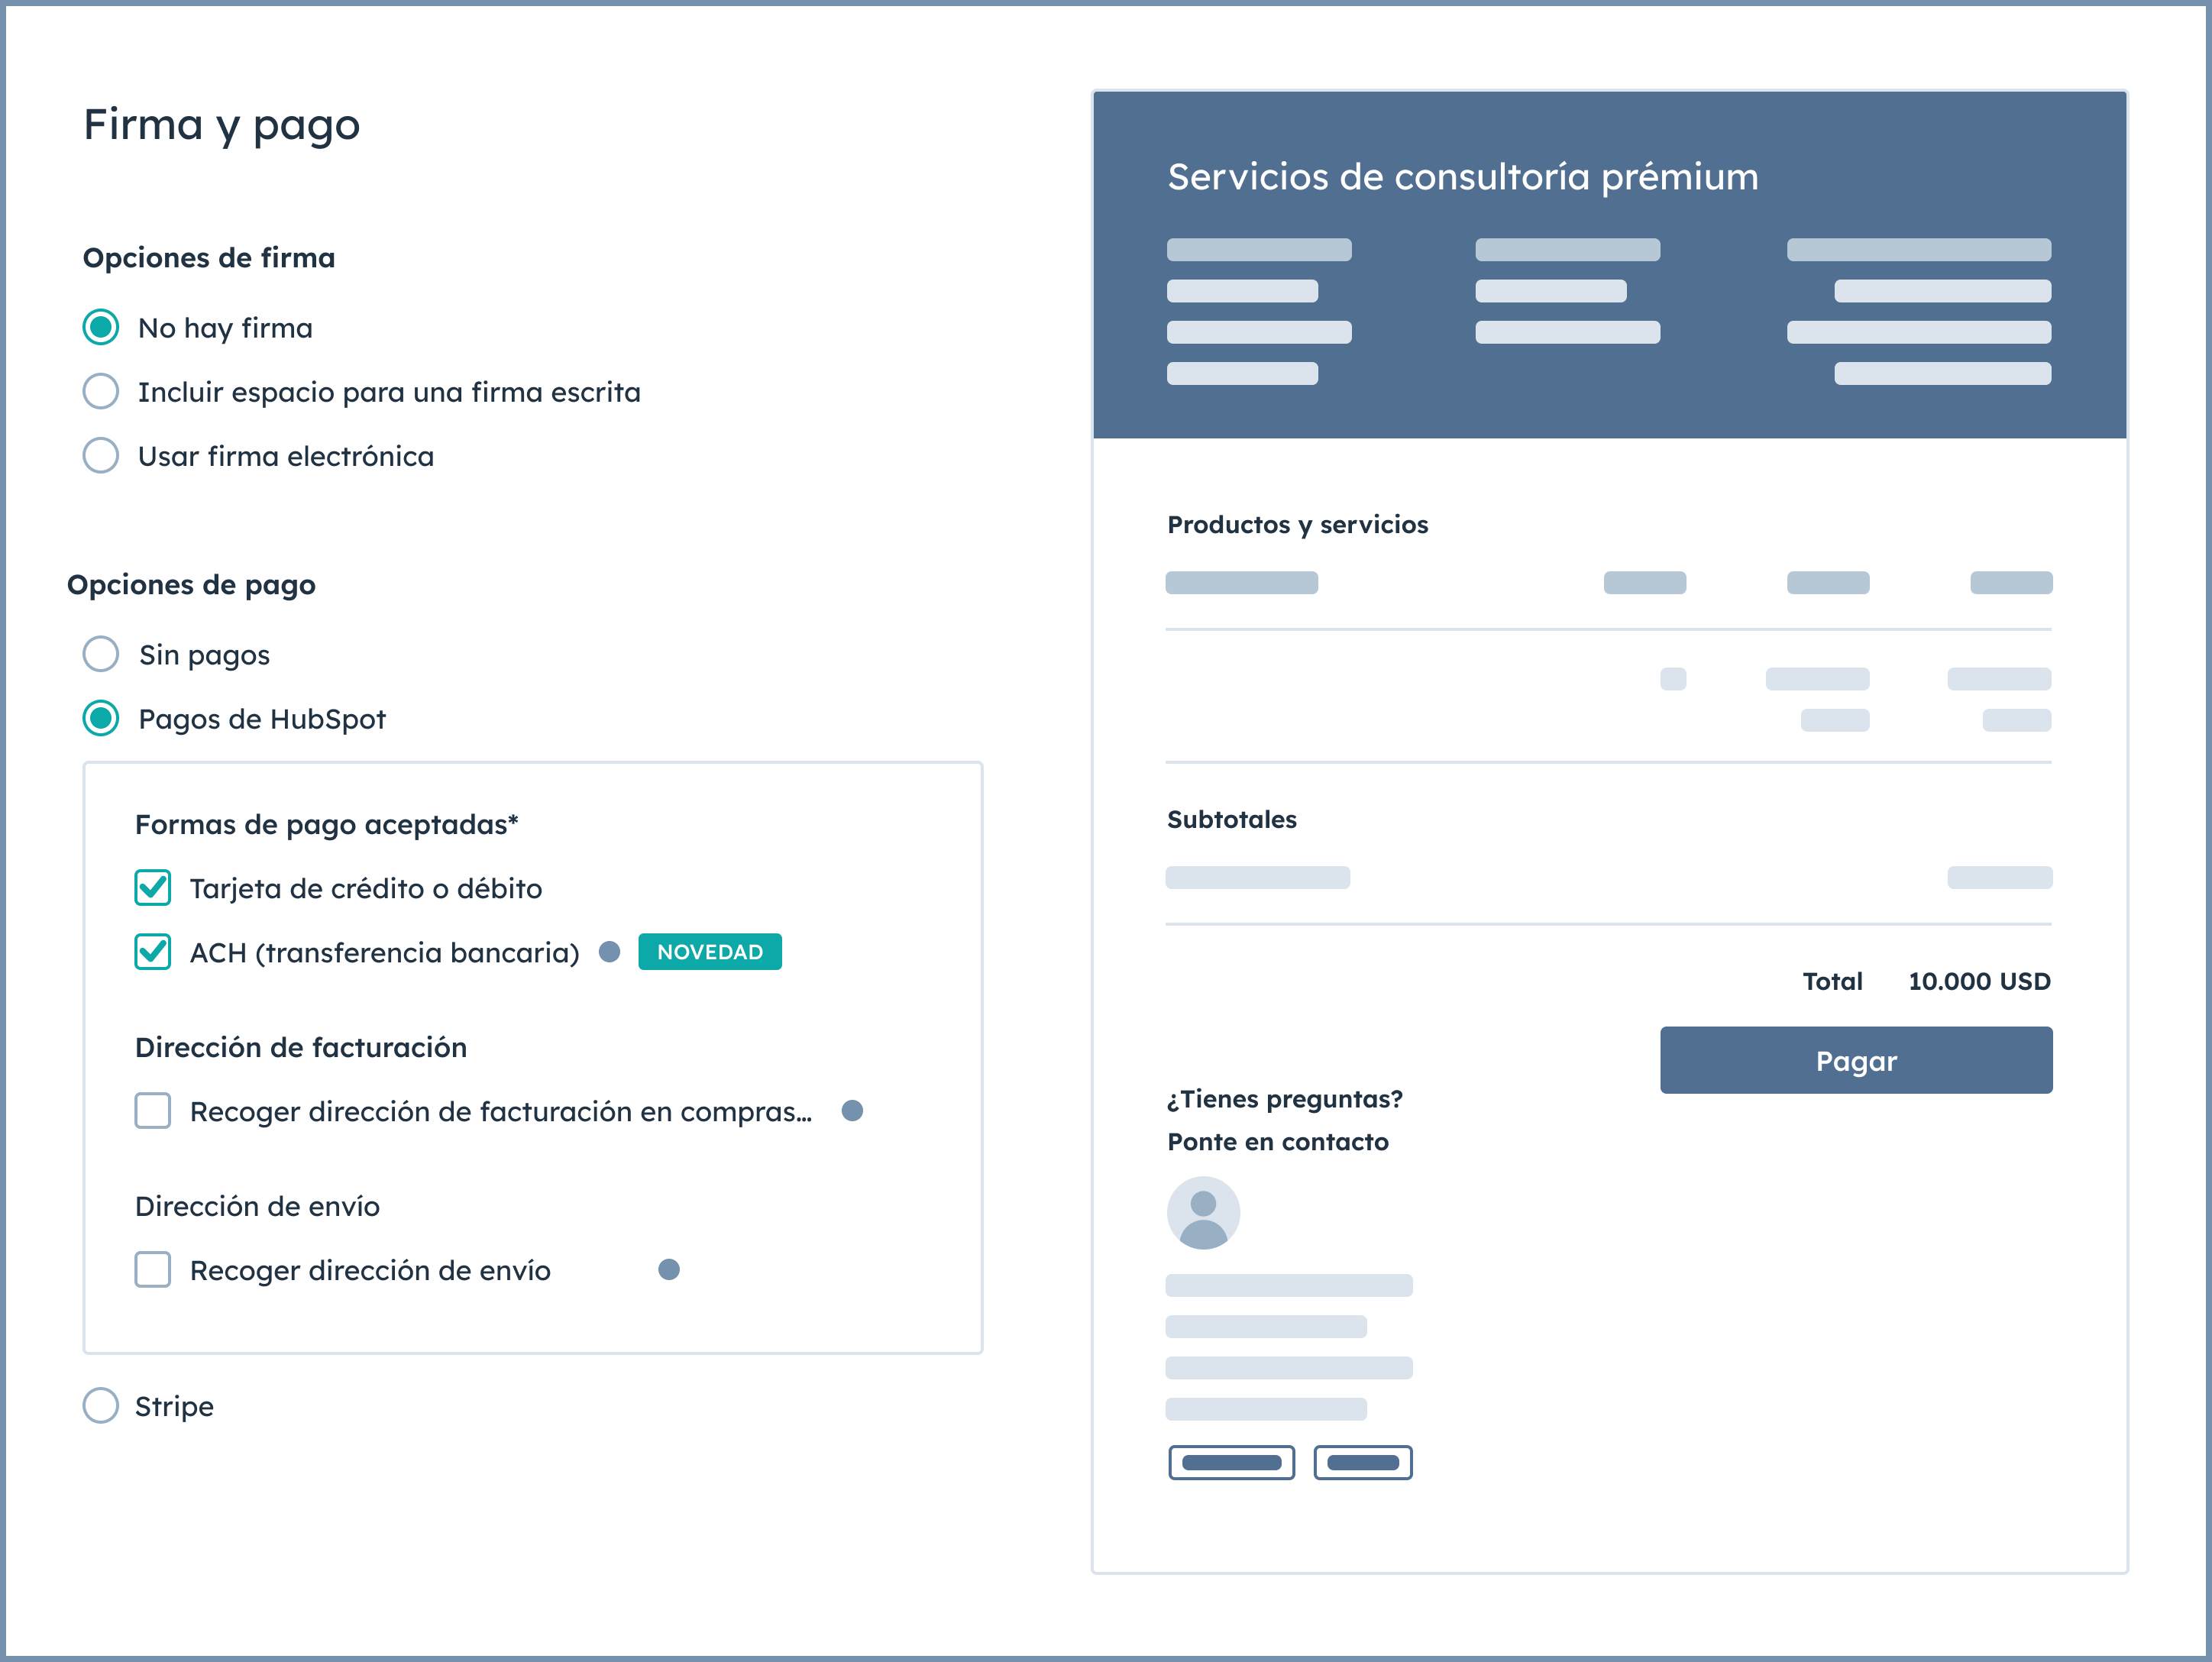Click the "Opciones de firma" heading
Image resolution: width=2212 pixels, height=1662 pixels.
pyautogui.click(x=208, y=257)
